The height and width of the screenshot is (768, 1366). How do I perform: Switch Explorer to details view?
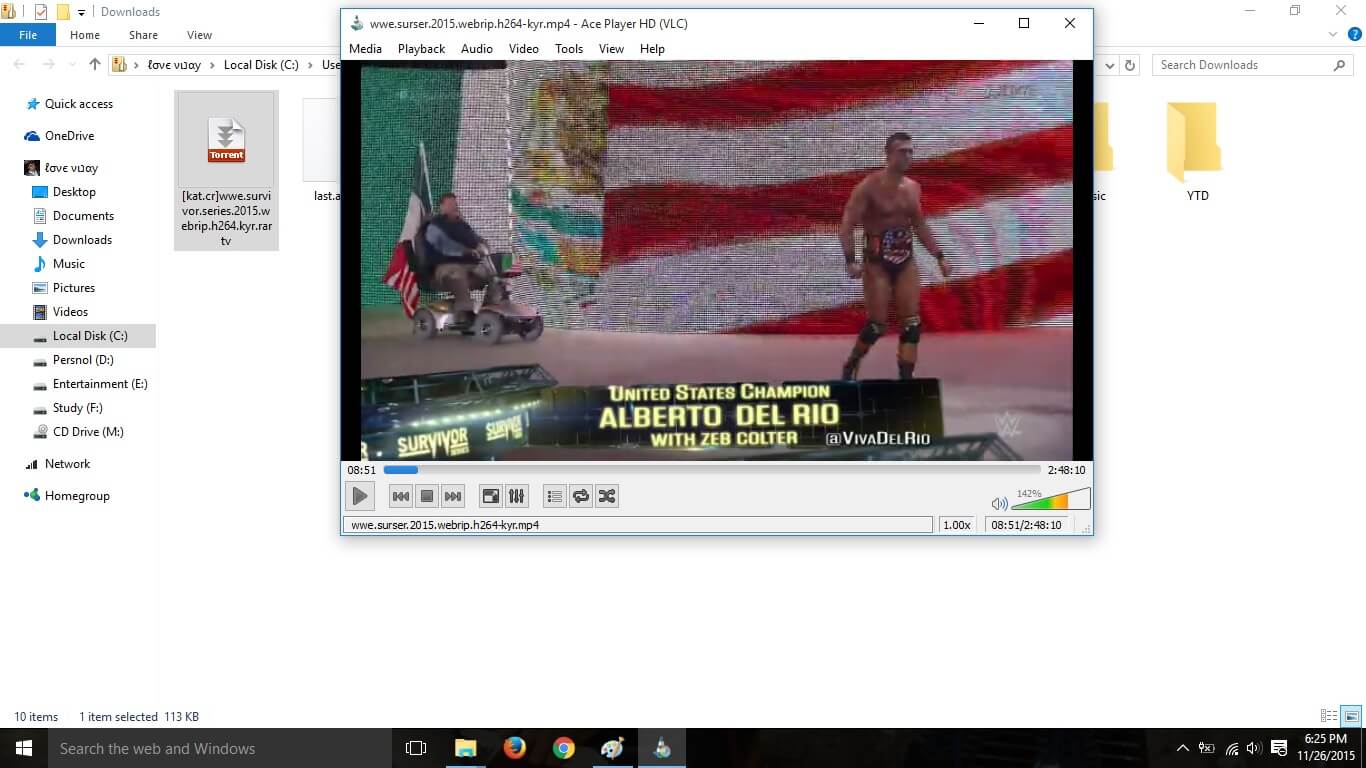[x=1329, y=716]
